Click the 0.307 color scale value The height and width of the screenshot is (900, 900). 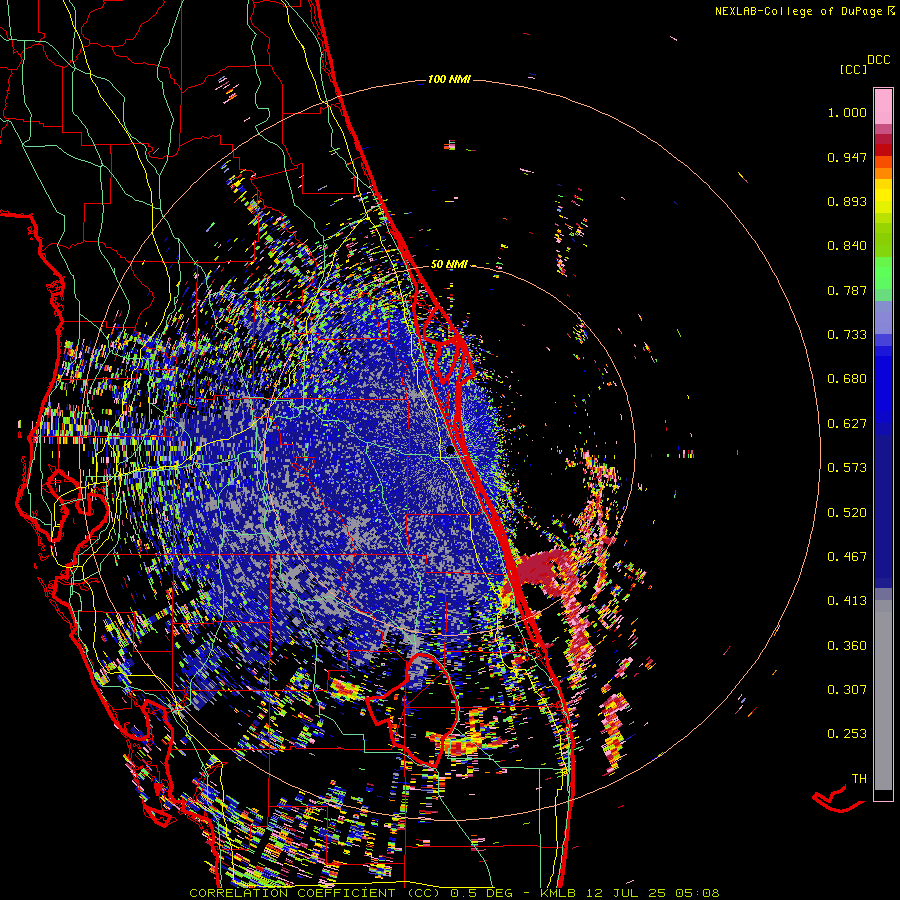pos(847,689)
